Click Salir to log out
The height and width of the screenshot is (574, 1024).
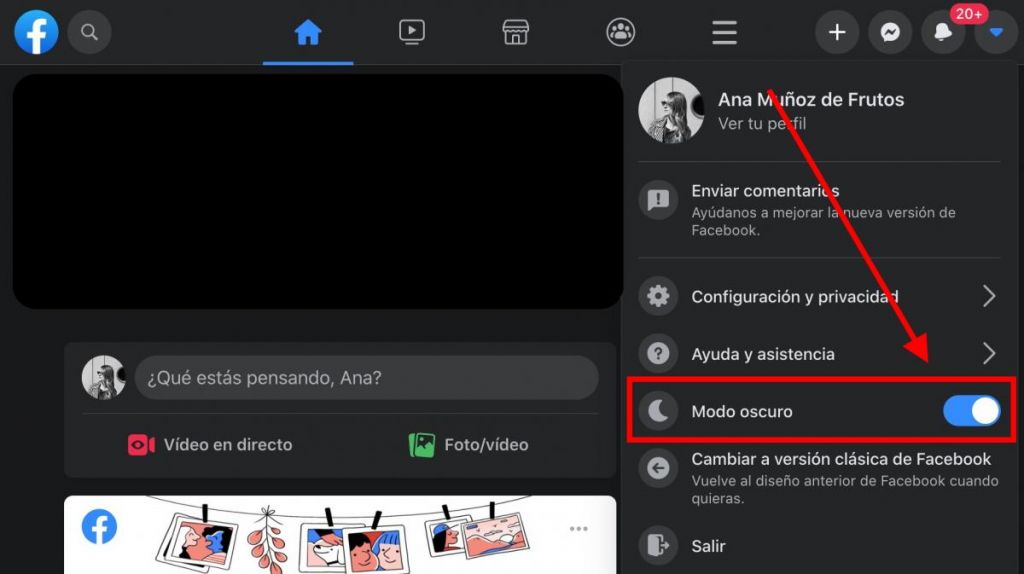click(x=708, y=546)
